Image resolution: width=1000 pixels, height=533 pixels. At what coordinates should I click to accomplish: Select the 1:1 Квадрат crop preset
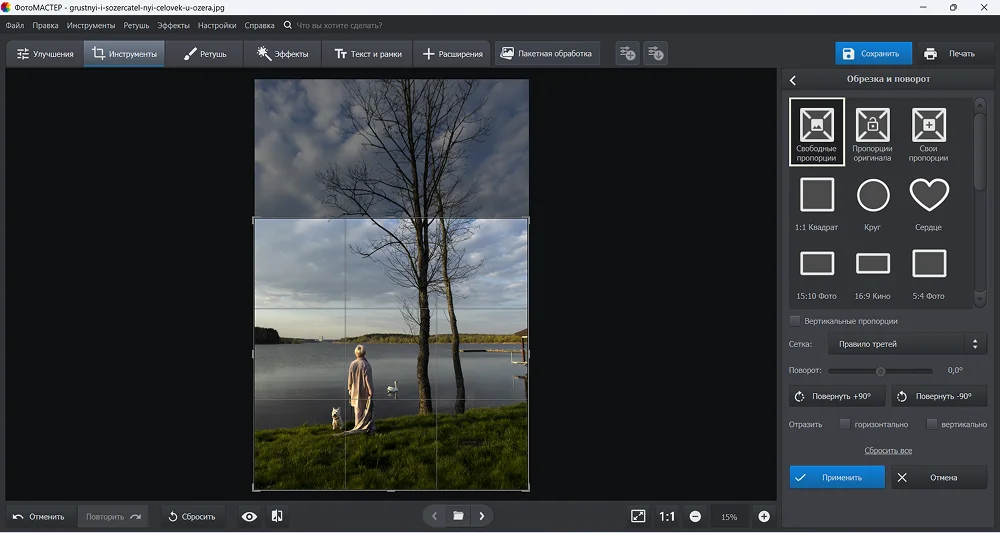tap(817, 195)
